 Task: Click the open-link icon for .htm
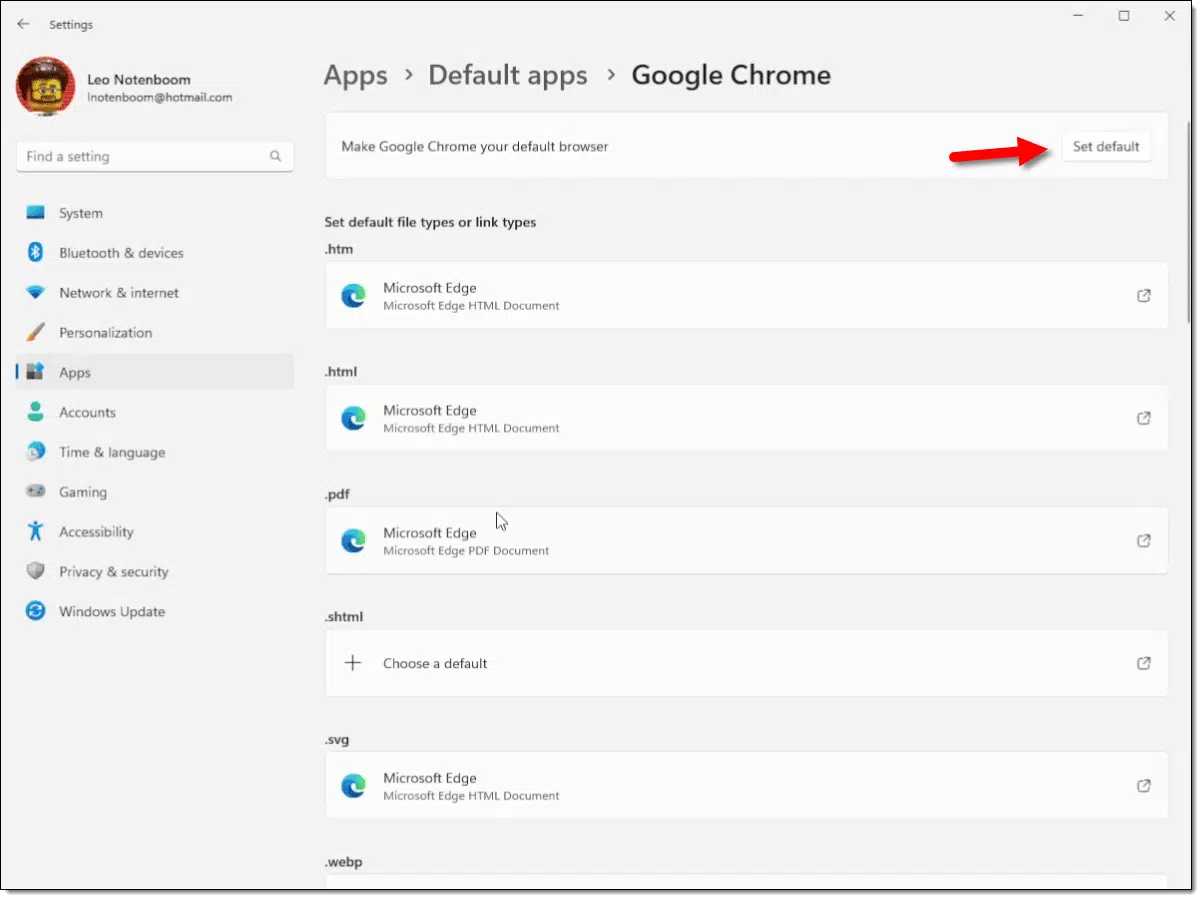coord(1144,296)
